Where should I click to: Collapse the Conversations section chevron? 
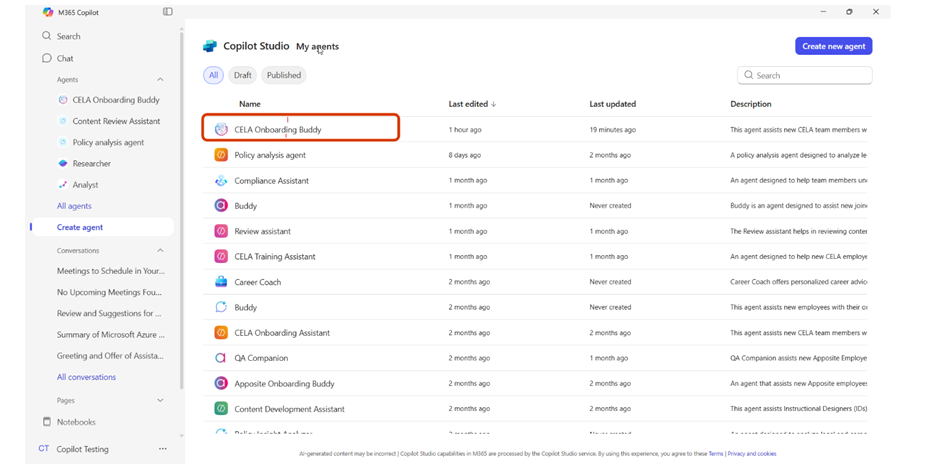pyautogui.click(x=160, y=250)
